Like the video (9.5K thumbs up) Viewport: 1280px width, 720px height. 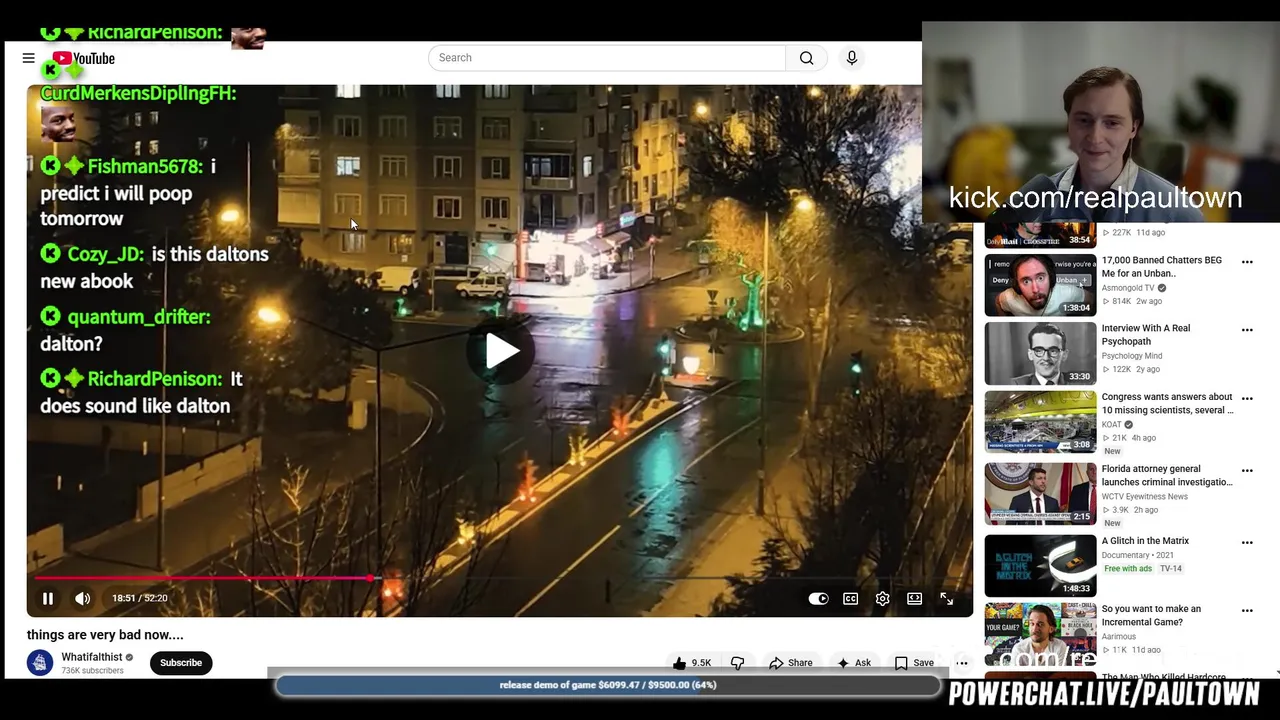click(x=692, y=663)
